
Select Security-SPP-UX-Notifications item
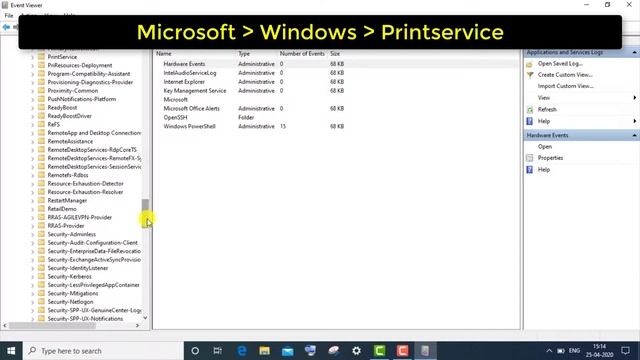pos(85,318)
